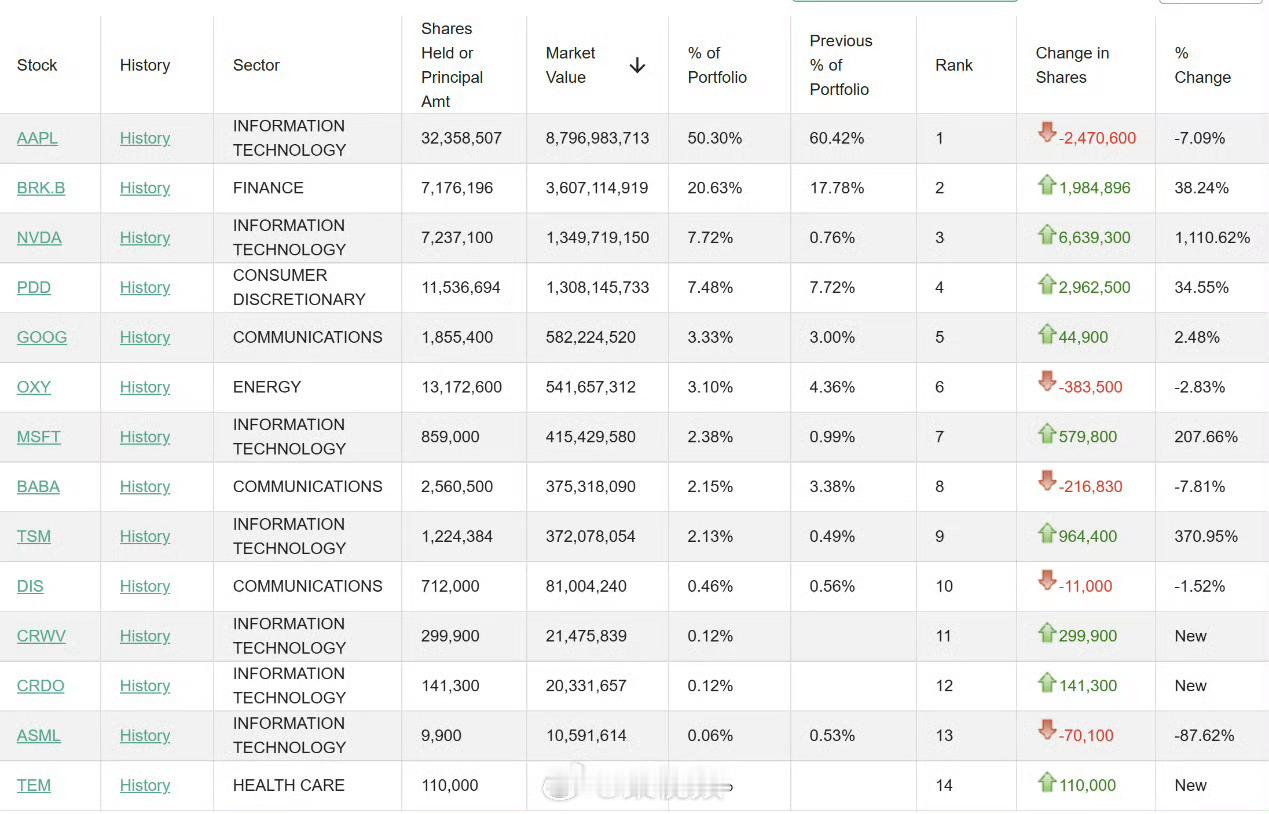The image size is (1269, 814).
Task: Open the PDD ticker link
Action: 34,287
